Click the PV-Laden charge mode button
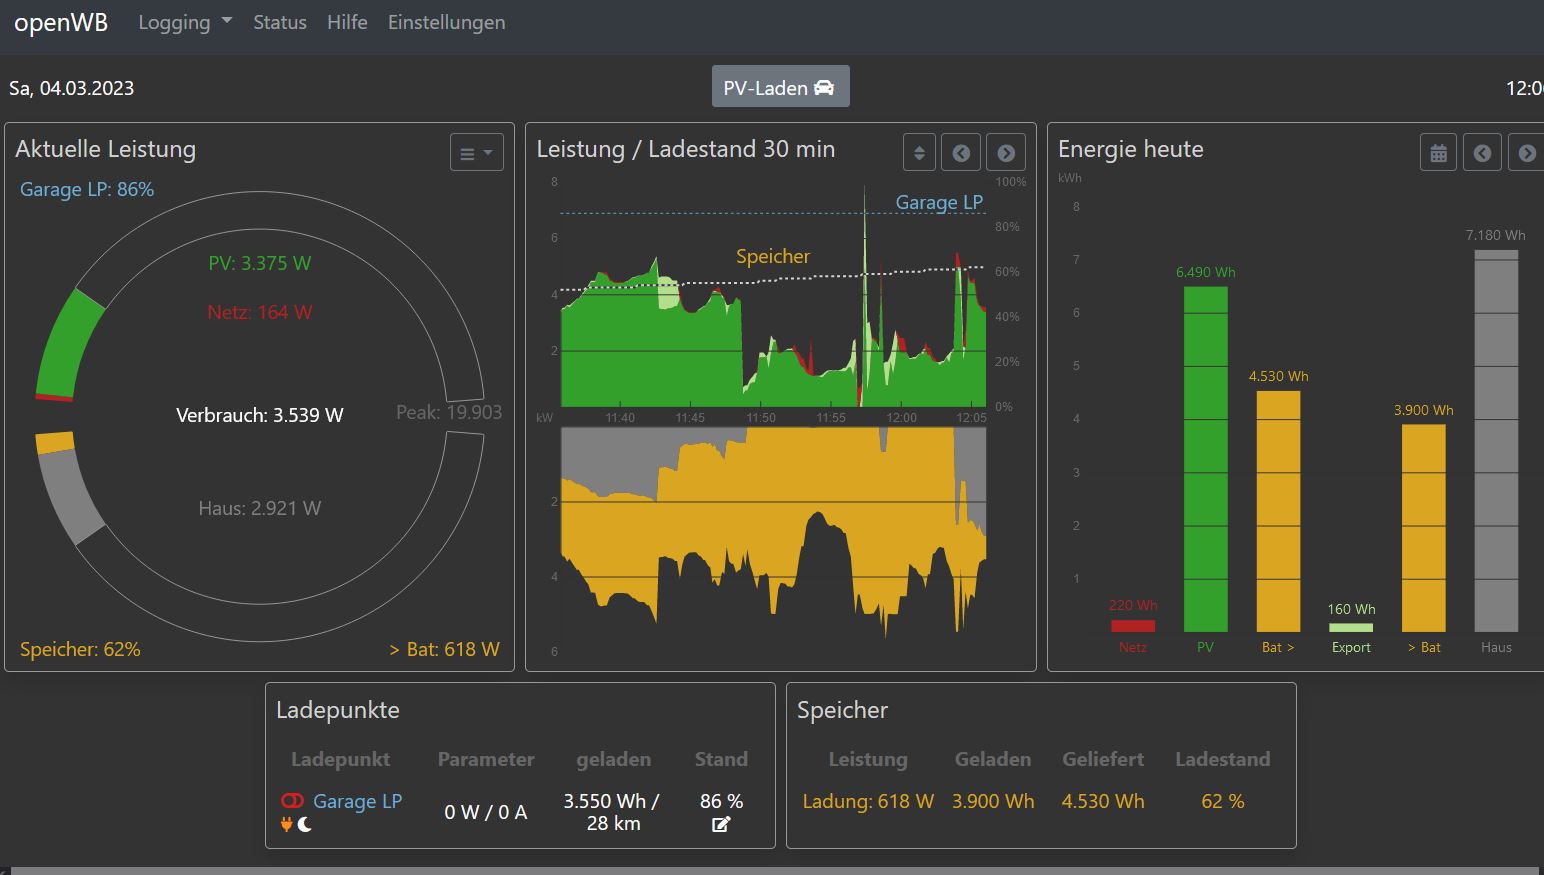 (780, 87)
